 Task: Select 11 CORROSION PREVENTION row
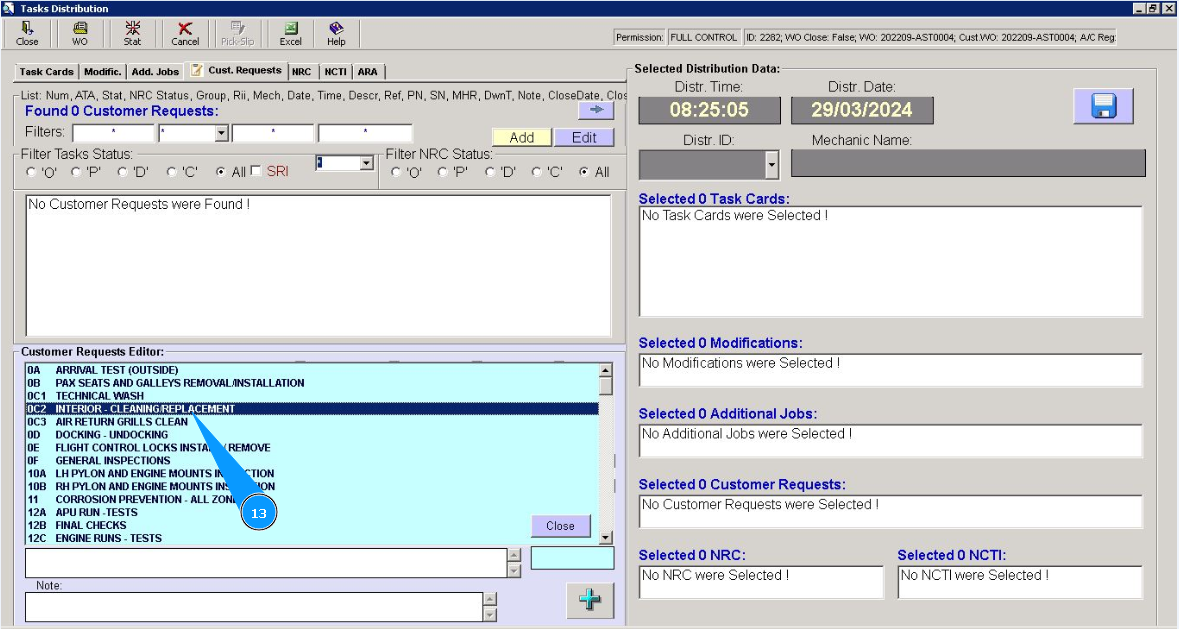tap(312, 499)
